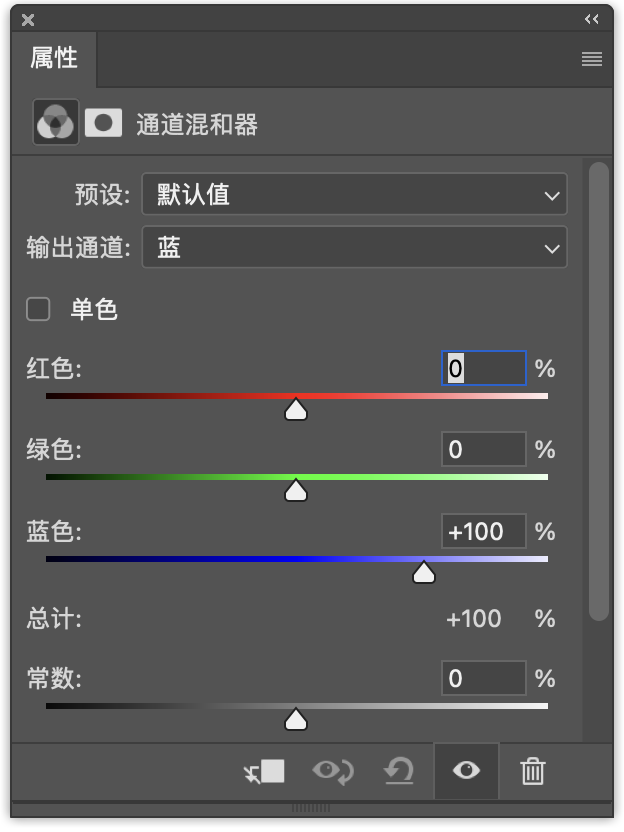
Task: Toggle layer visibility eye icon
Action: [466, 770]
